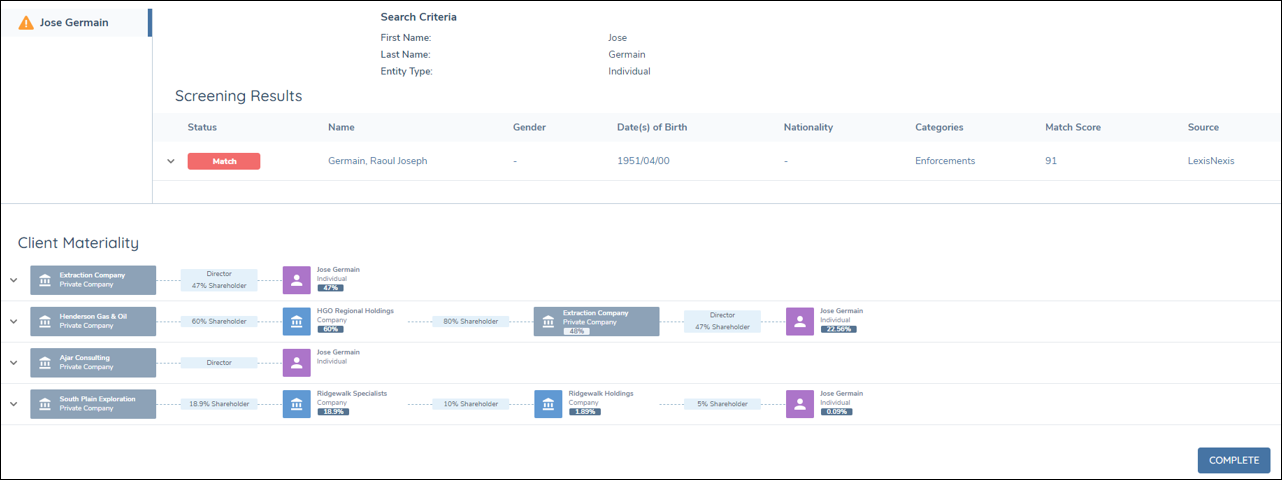Viewport: 1282px width, 480px height.
Task: Click the Date(s) of Birth column header
Action: [652, 127]
